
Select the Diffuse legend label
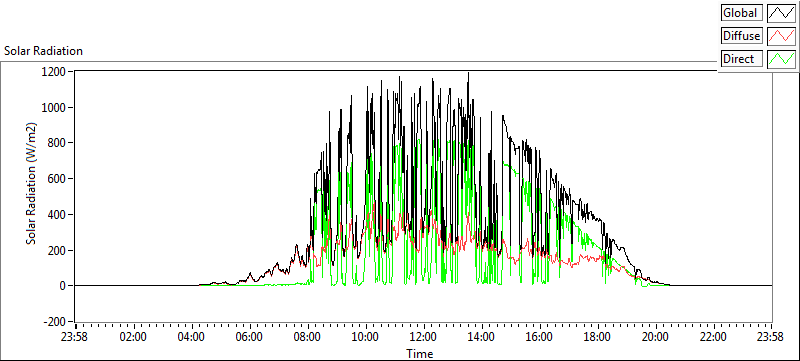click(x=742, y=36)
